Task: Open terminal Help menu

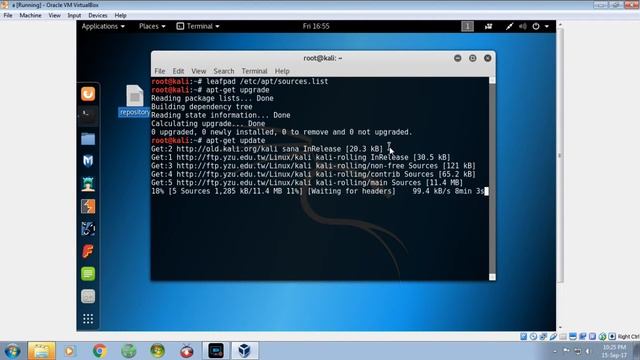Action: tap(282, 71)
